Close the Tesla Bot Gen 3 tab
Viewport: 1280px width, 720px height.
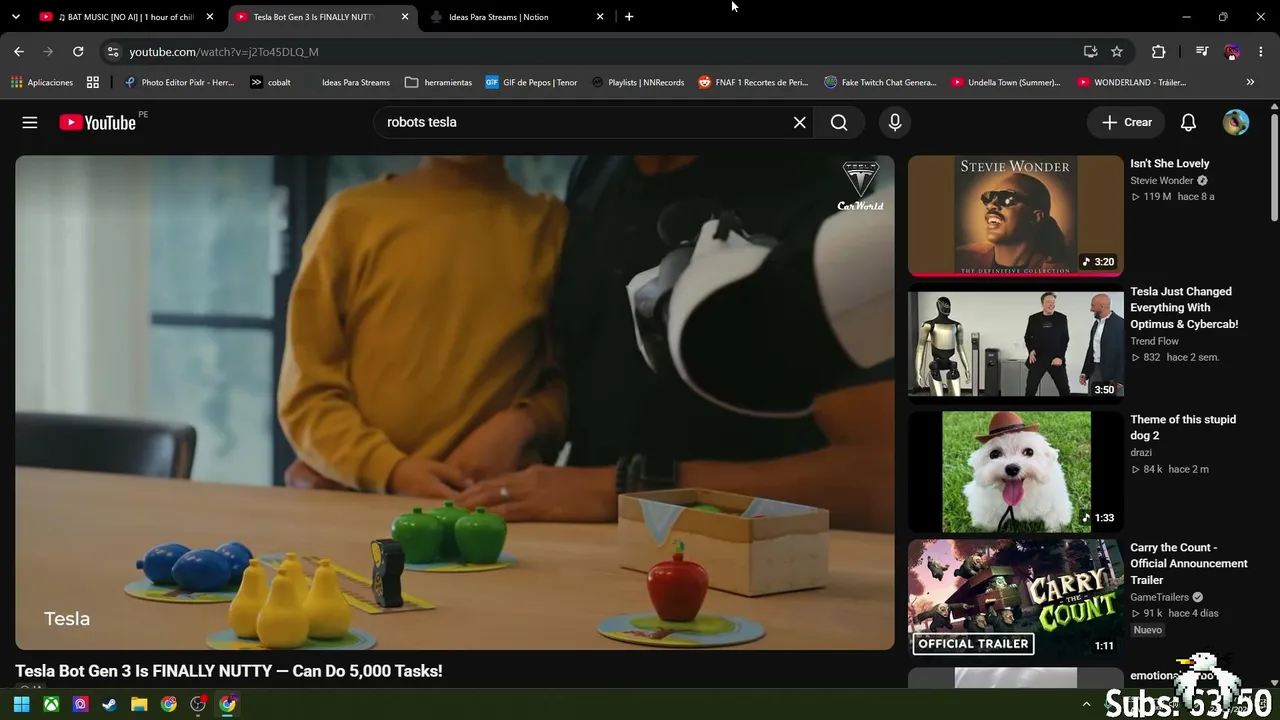pyautogui.click(x=405, y=17)
